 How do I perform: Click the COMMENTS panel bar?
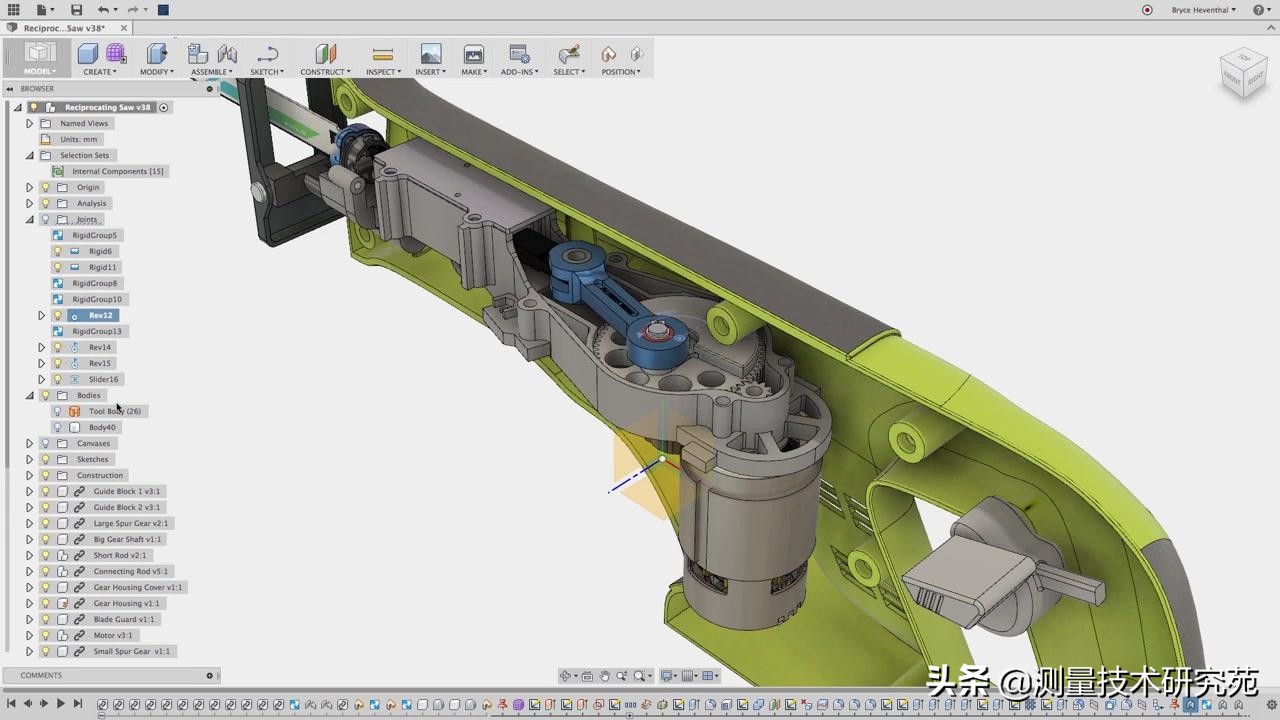[x=41, y=675]
